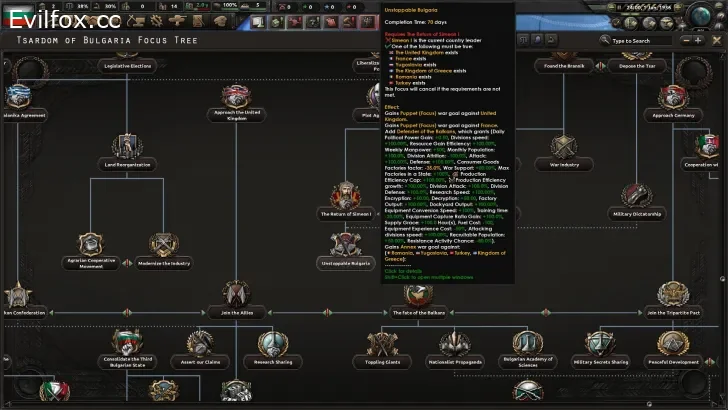Open the Logistics menu icon

click(x=199, y=20)
